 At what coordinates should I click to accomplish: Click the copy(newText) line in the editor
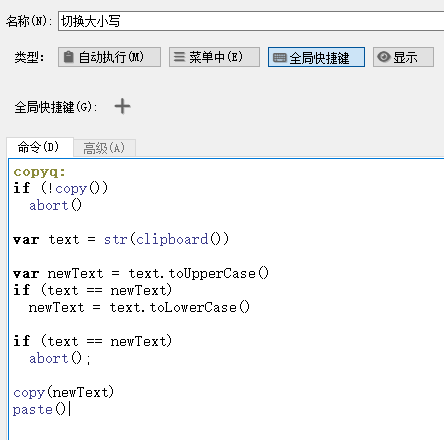coord(63,393)
